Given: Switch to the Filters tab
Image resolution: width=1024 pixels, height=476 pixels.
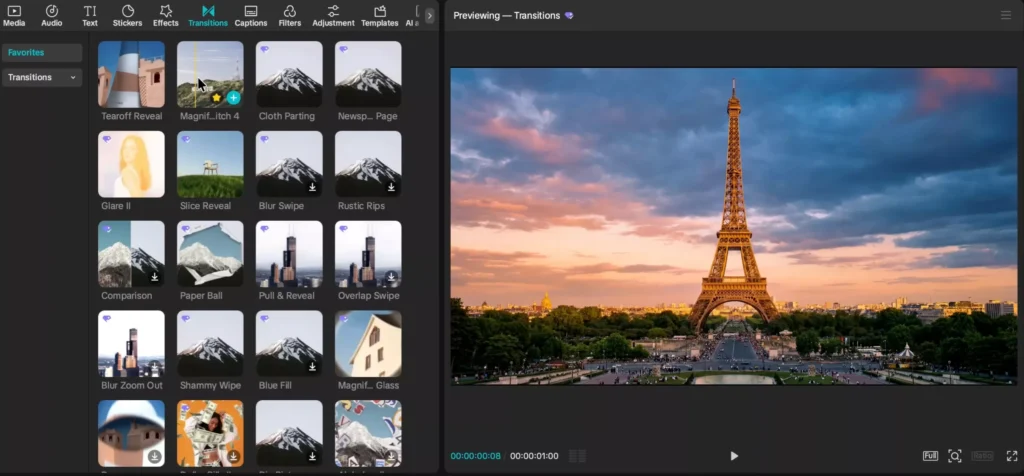Looking at the screenshot, I should coord(289,16).
